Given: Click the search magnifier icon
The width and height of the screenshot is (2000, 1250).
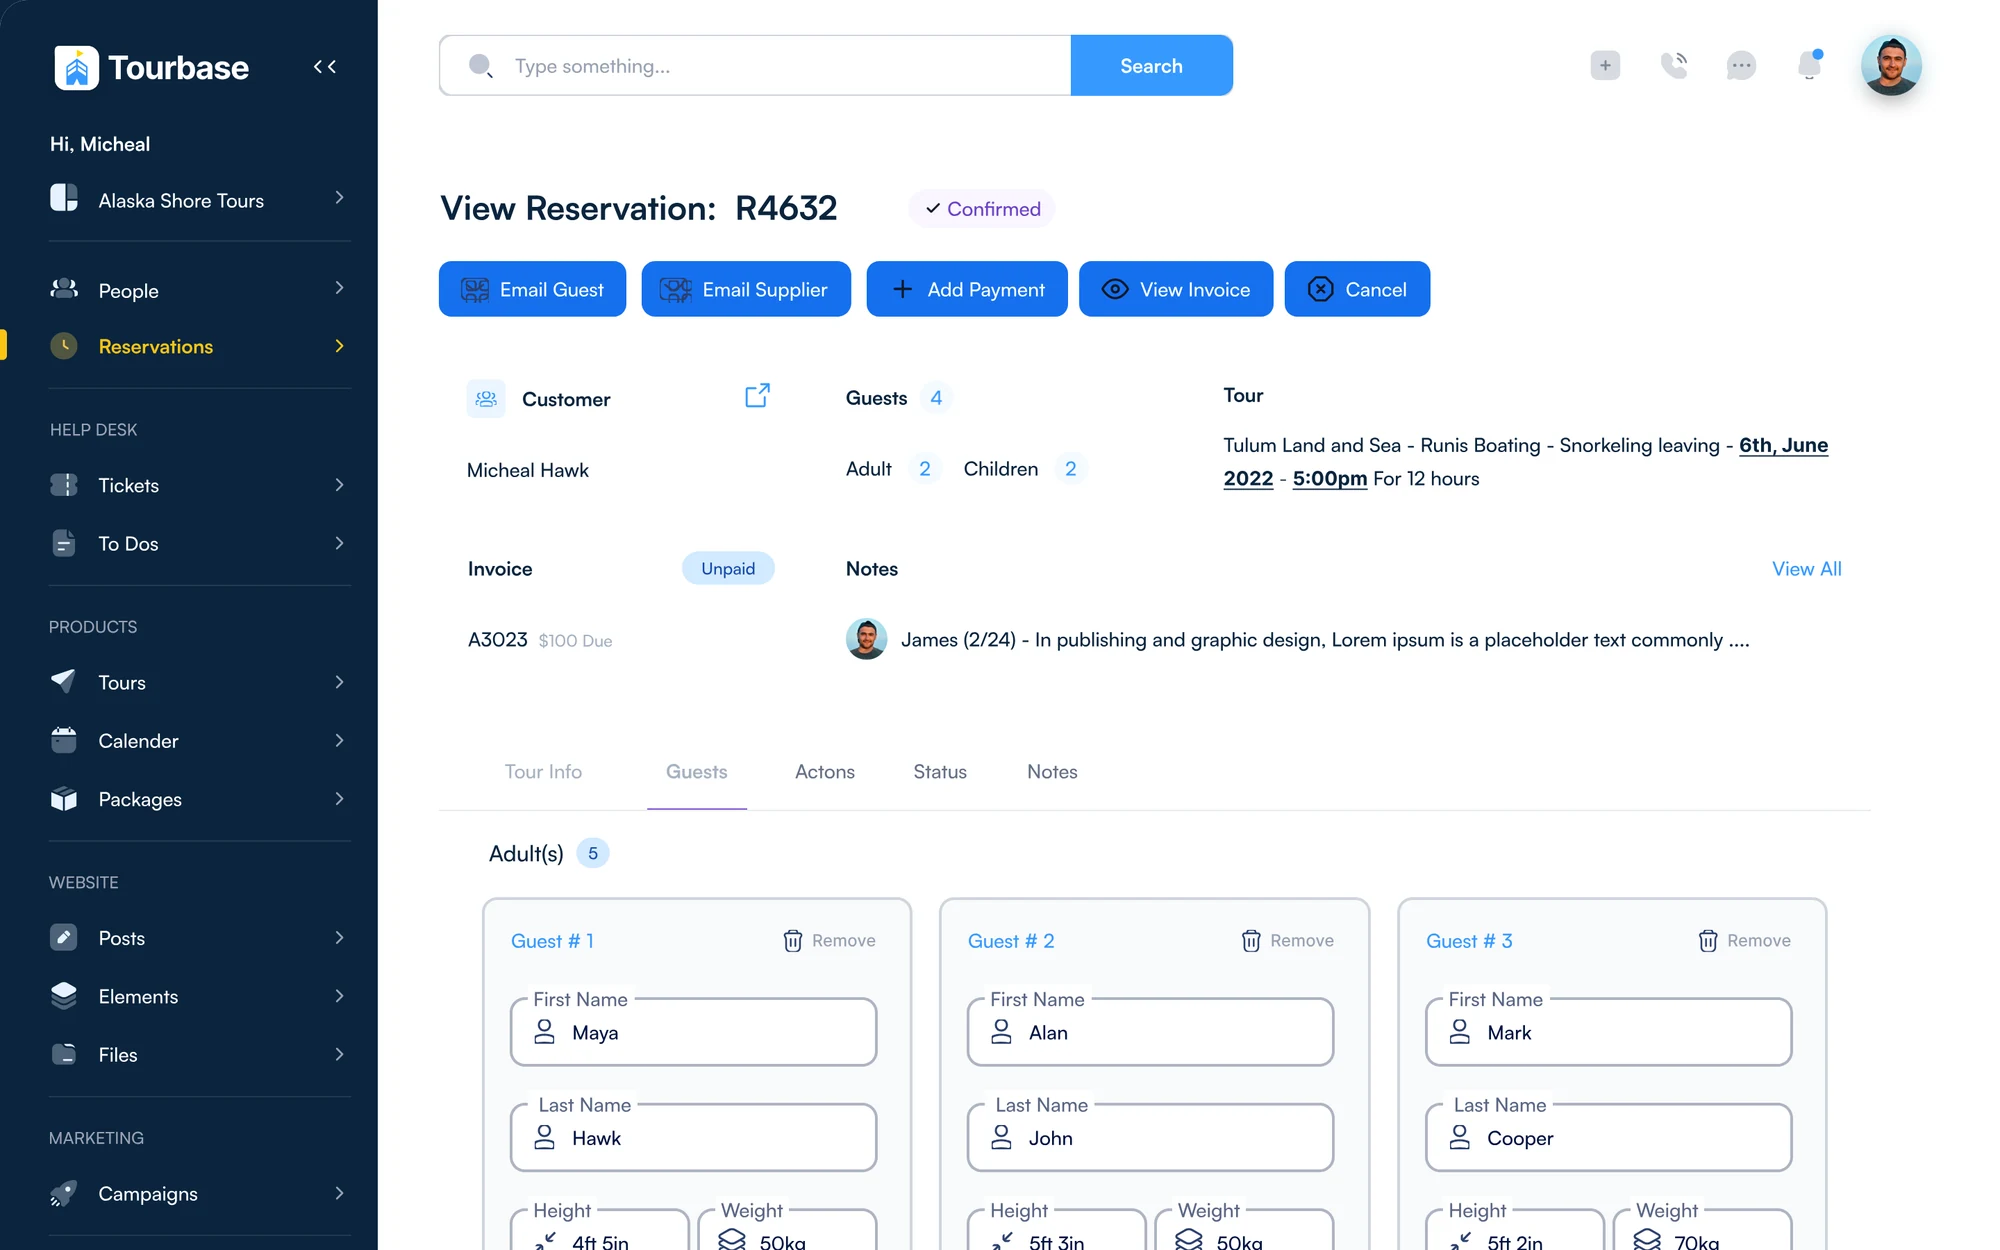Looking at the screenshot, I should pos(481,66).
